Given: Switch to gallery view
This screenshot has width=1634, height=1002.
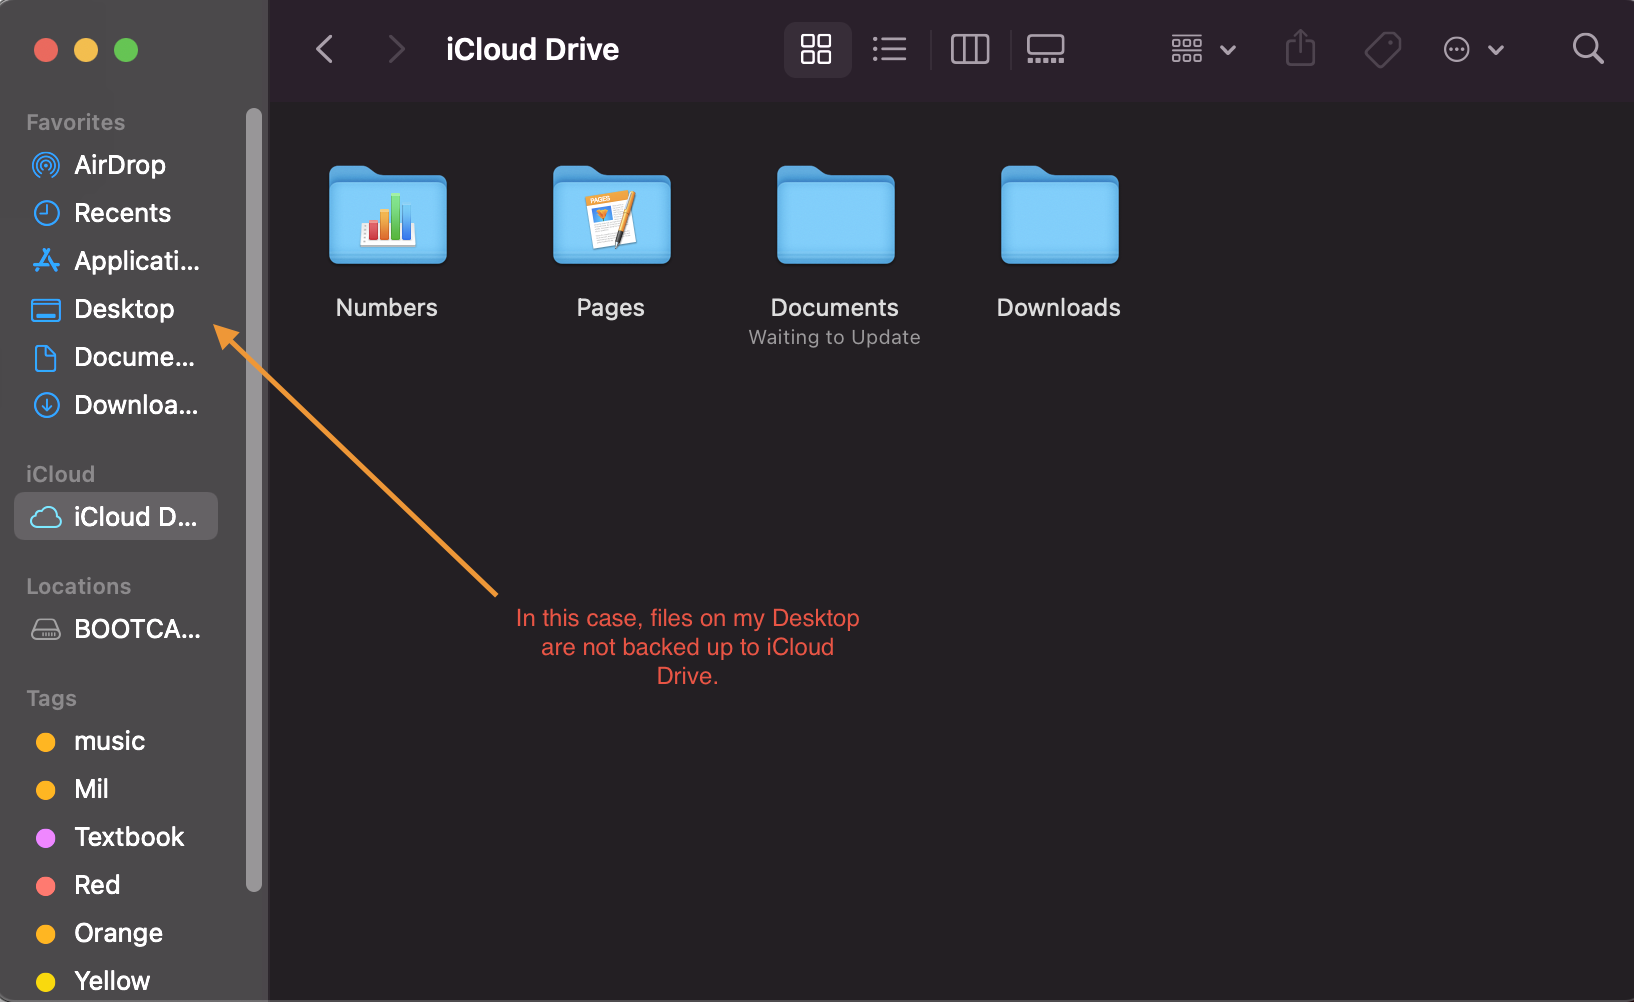Looking at the screenshot, I should (x=1046, y=49).
